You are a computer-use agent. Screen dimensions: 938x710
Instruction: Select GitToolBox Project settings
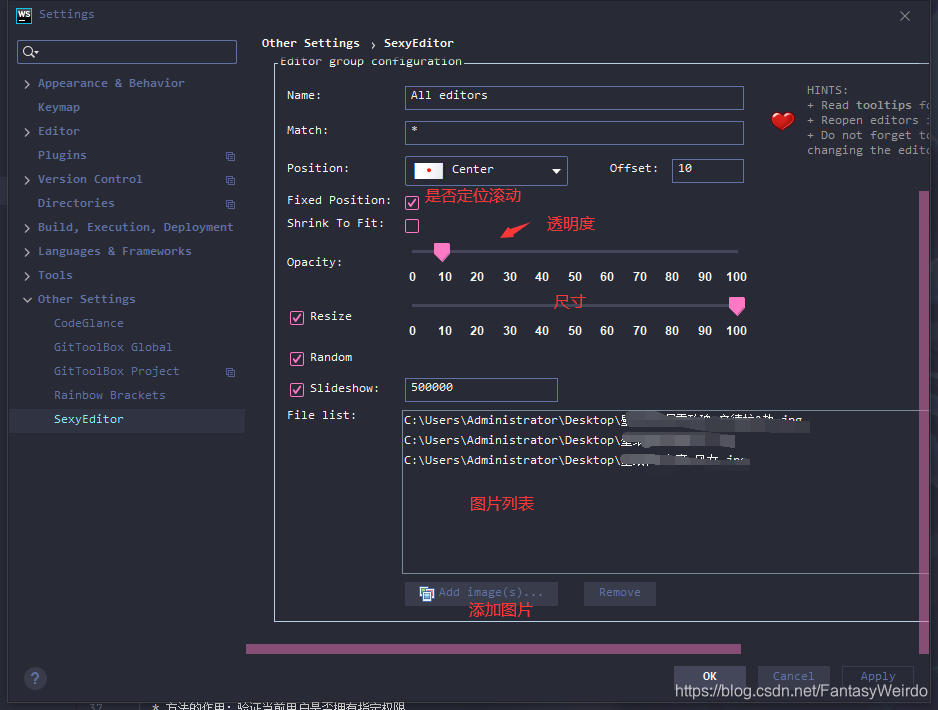[x=117, y=371]
